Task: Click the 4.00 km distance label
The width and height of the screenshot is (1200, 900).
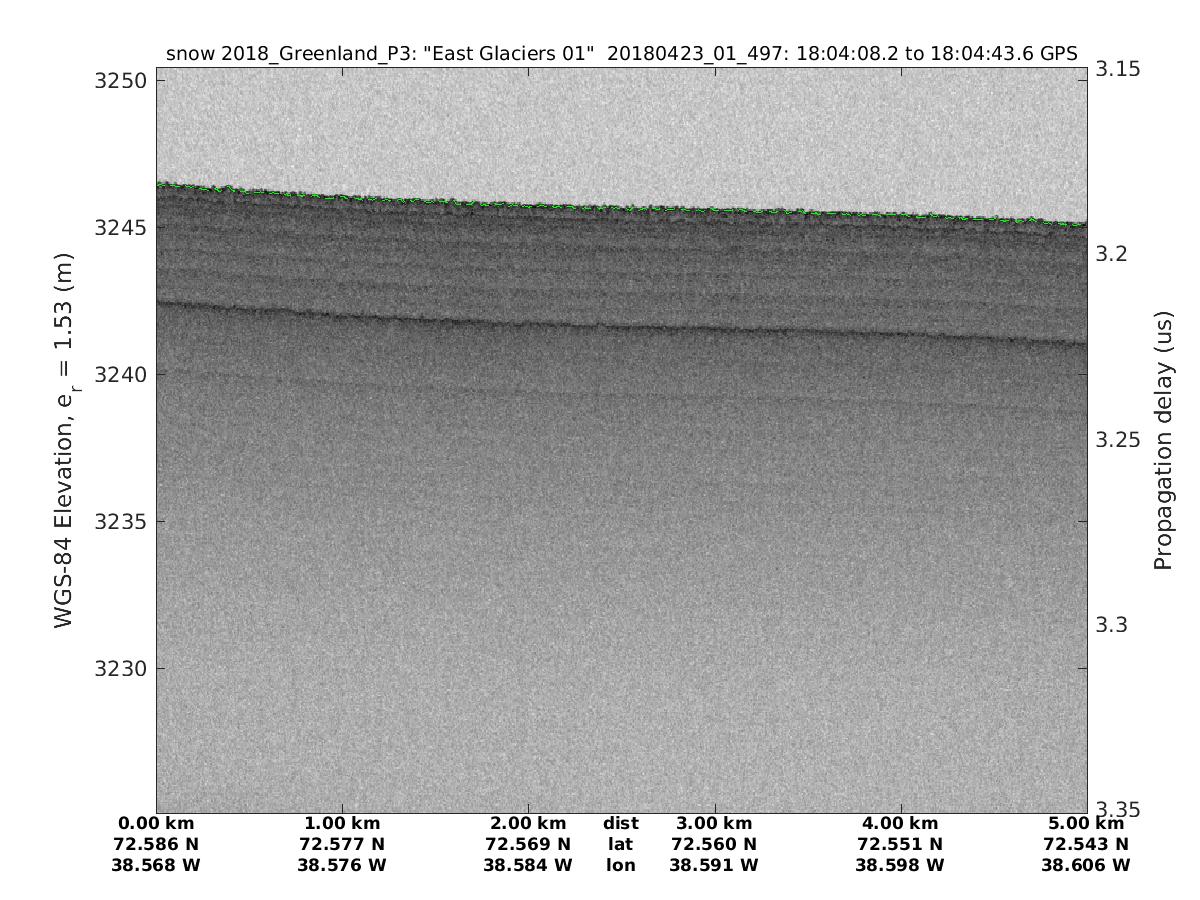Action: pyautogui.click(x=900, y=824)
